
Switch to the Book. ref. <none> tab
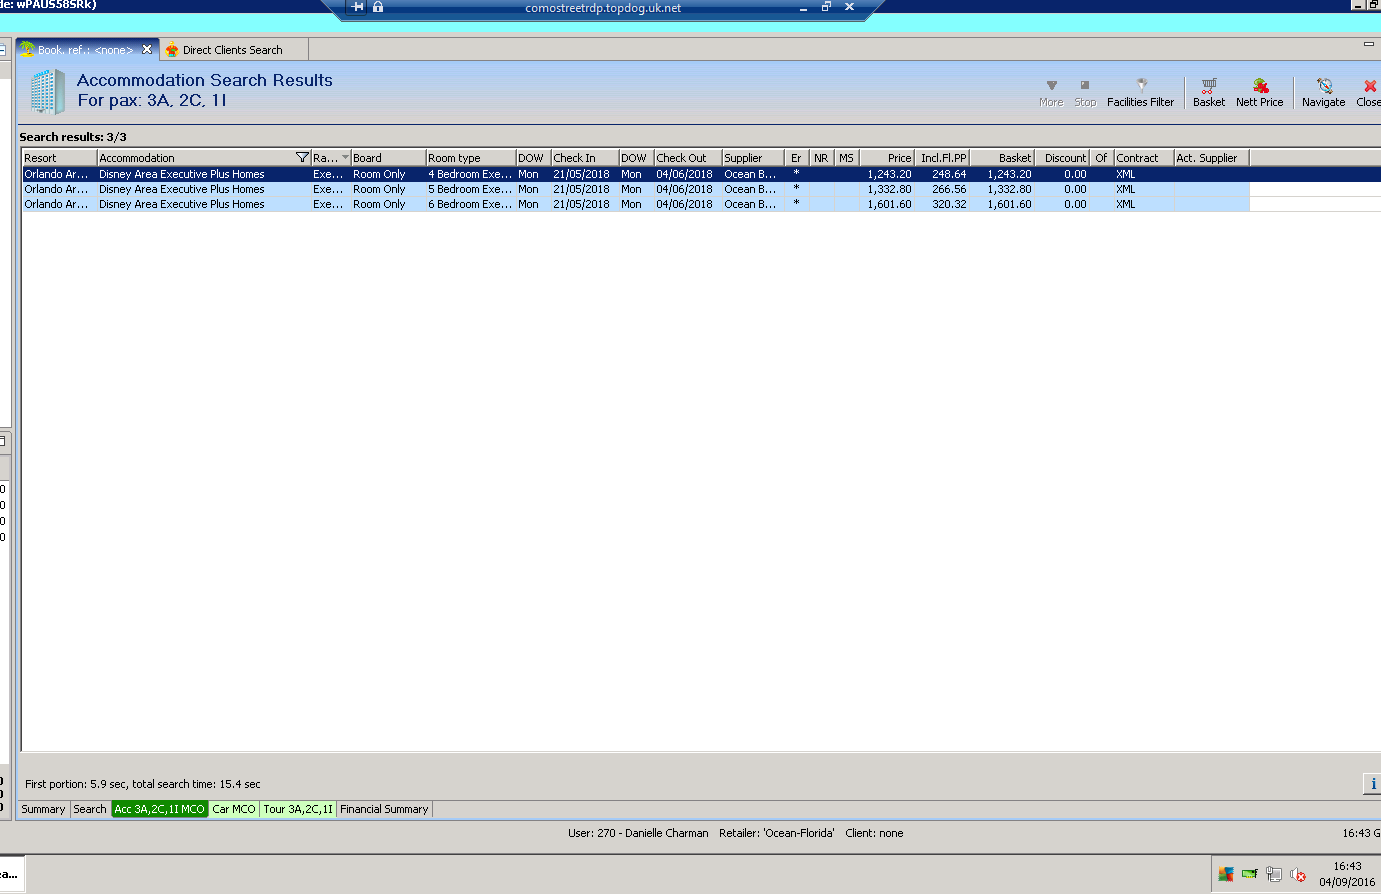coord(86,49)
